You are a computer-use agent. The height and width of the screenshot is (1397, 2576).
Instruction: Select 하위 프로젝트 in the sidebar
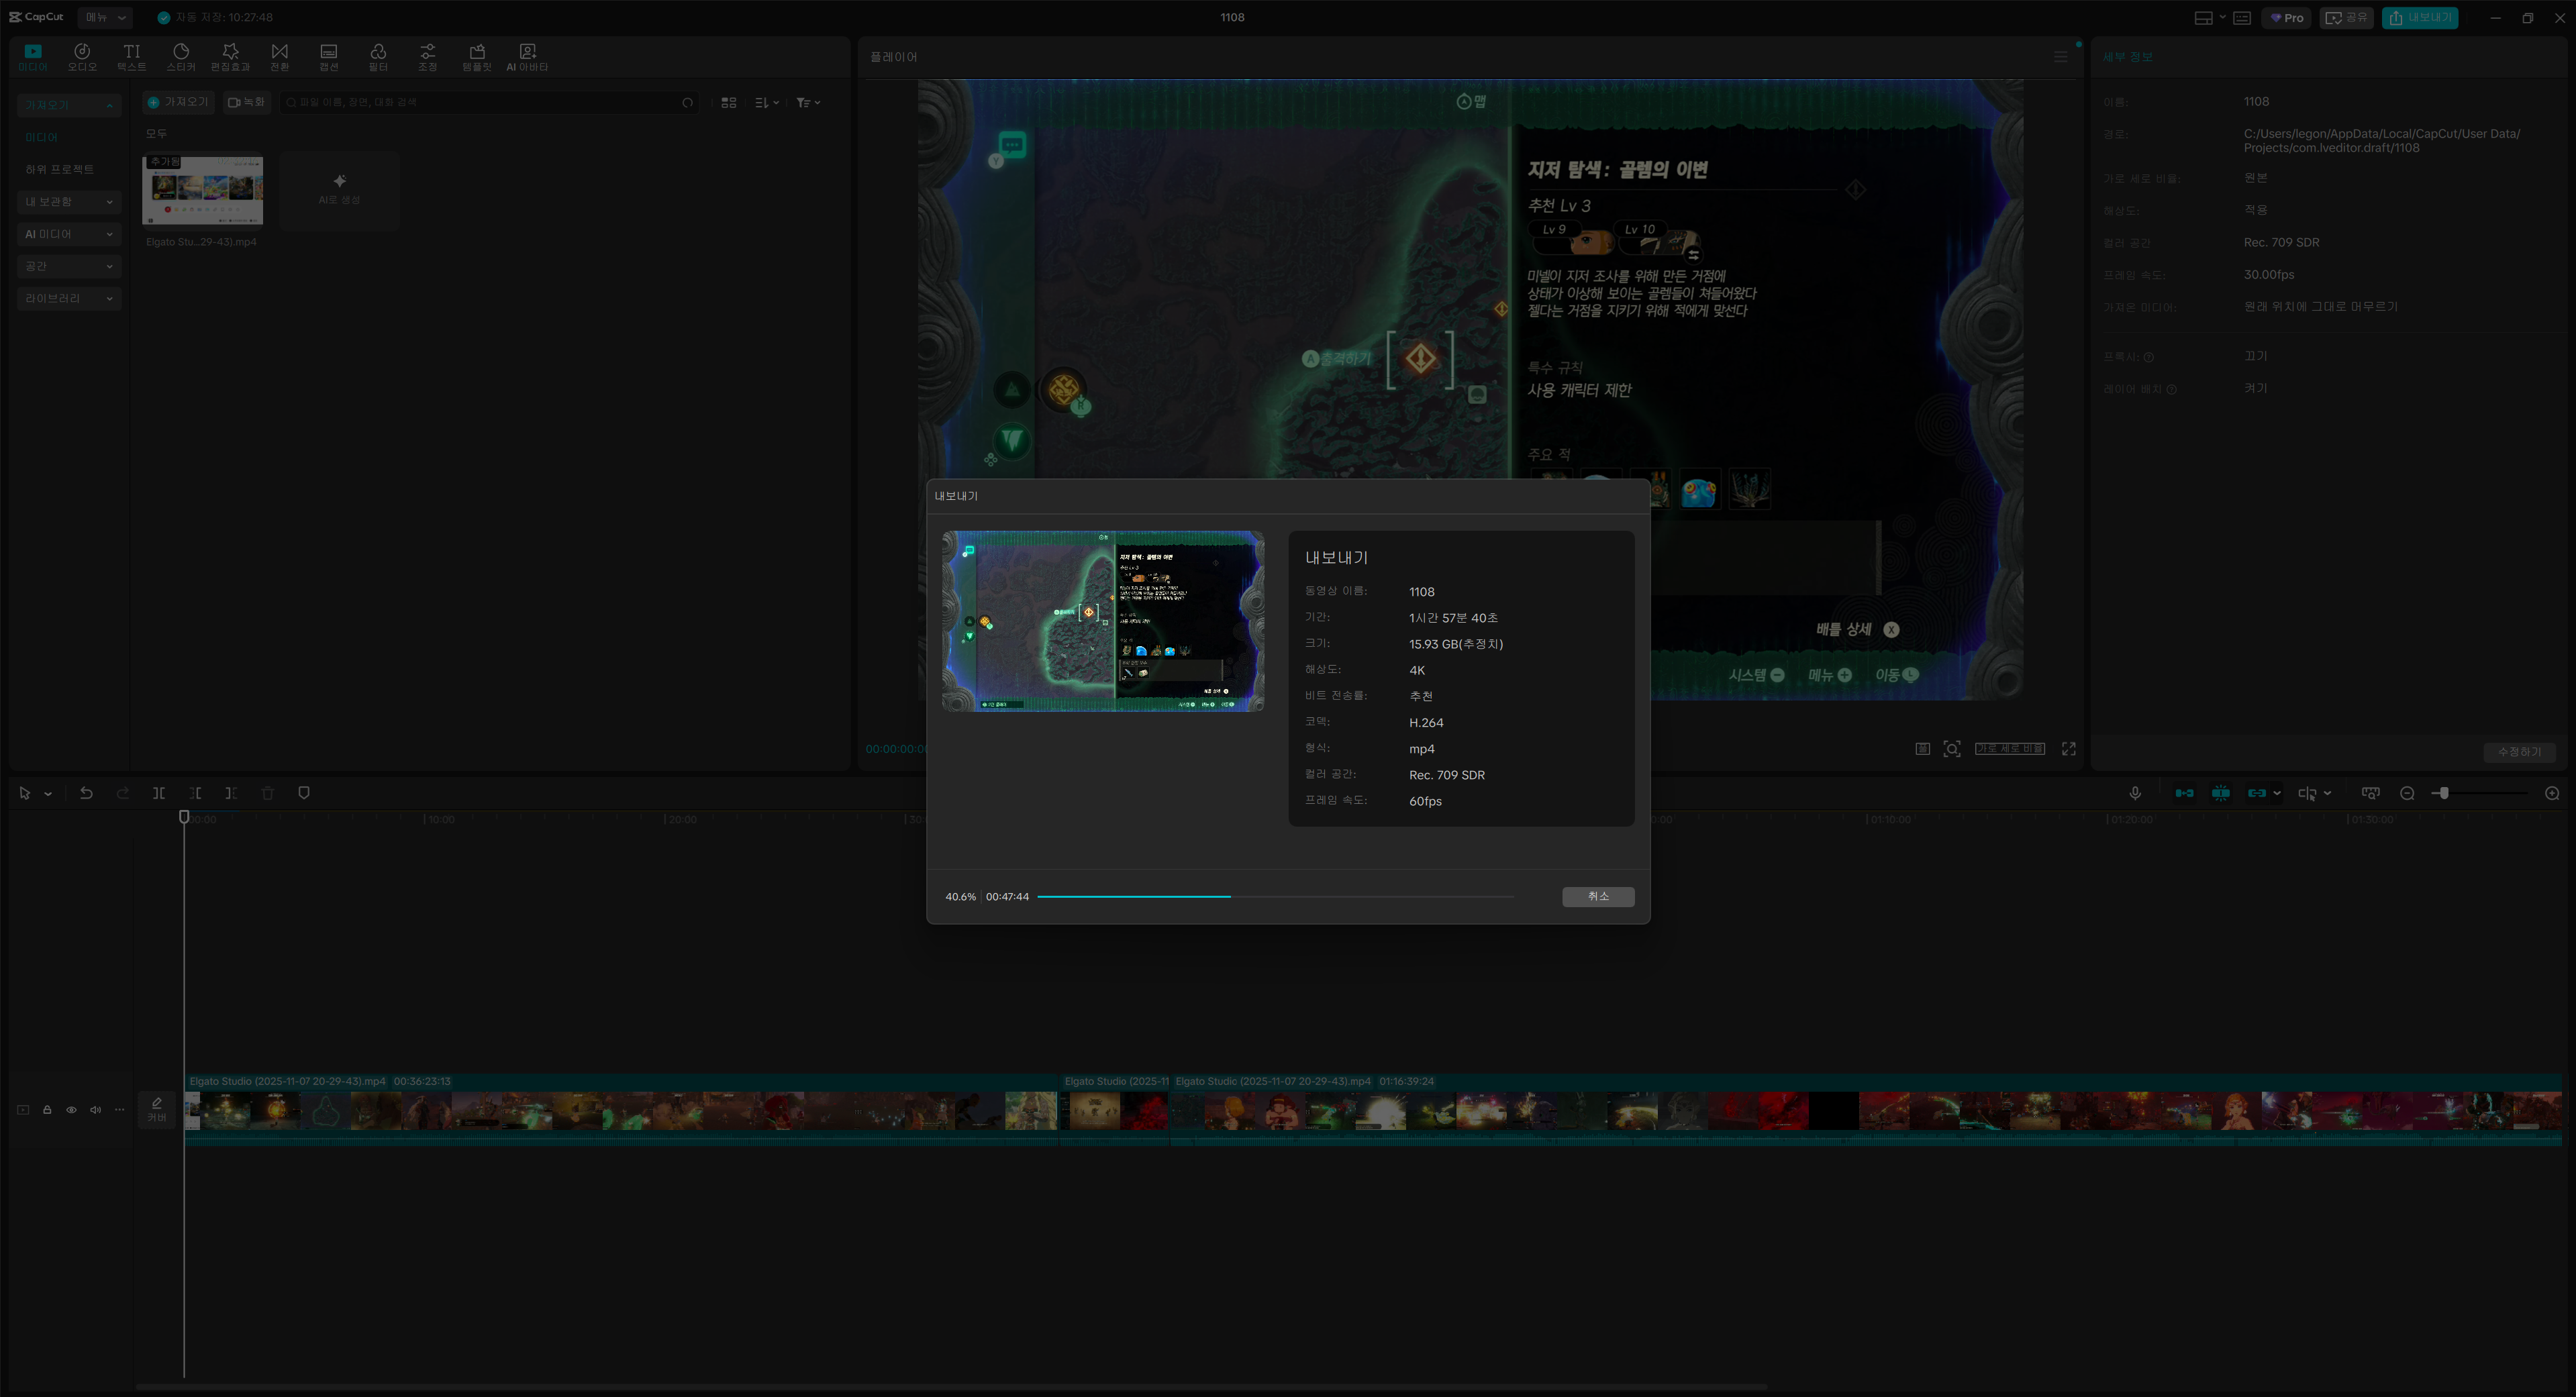tap(59, 170)
